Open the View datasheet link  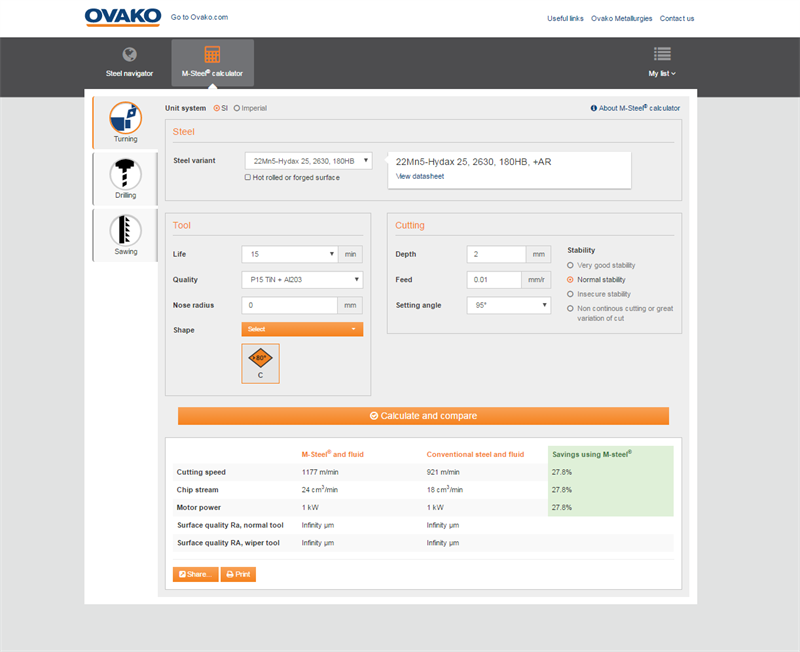point(419,176)
